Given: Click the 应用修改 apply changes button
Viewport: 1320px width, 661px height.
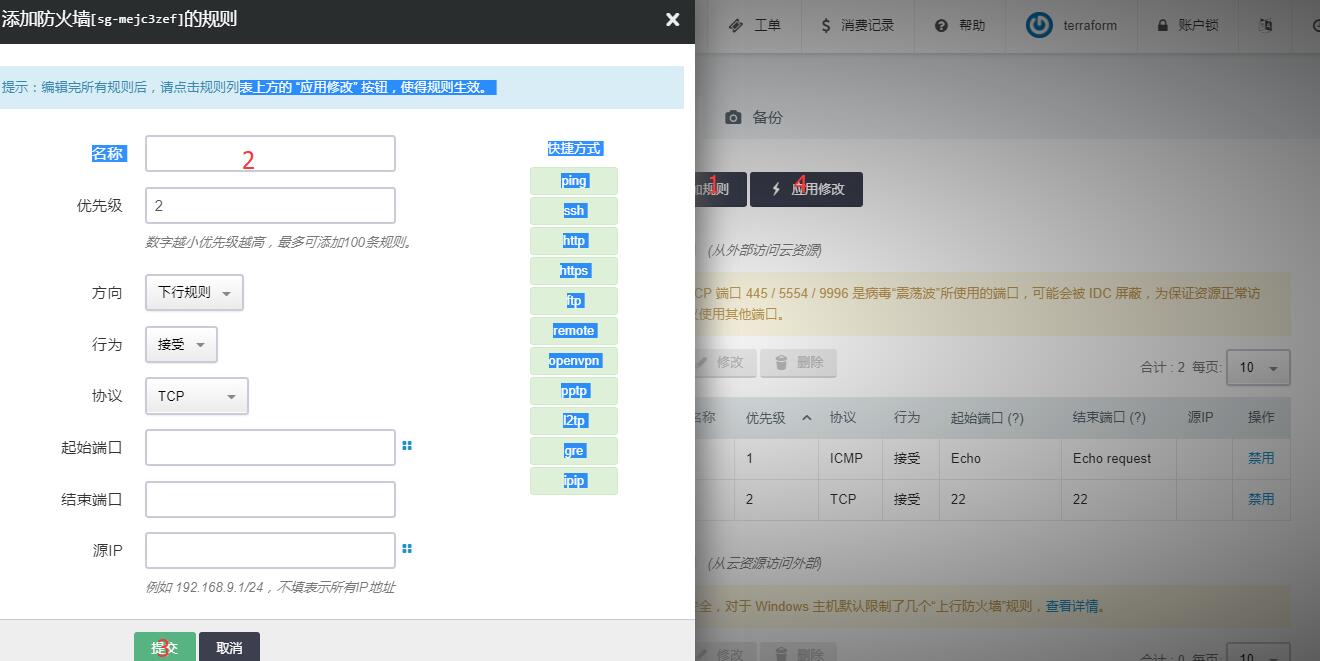Looking at the screenshot, I should point(807,189).
